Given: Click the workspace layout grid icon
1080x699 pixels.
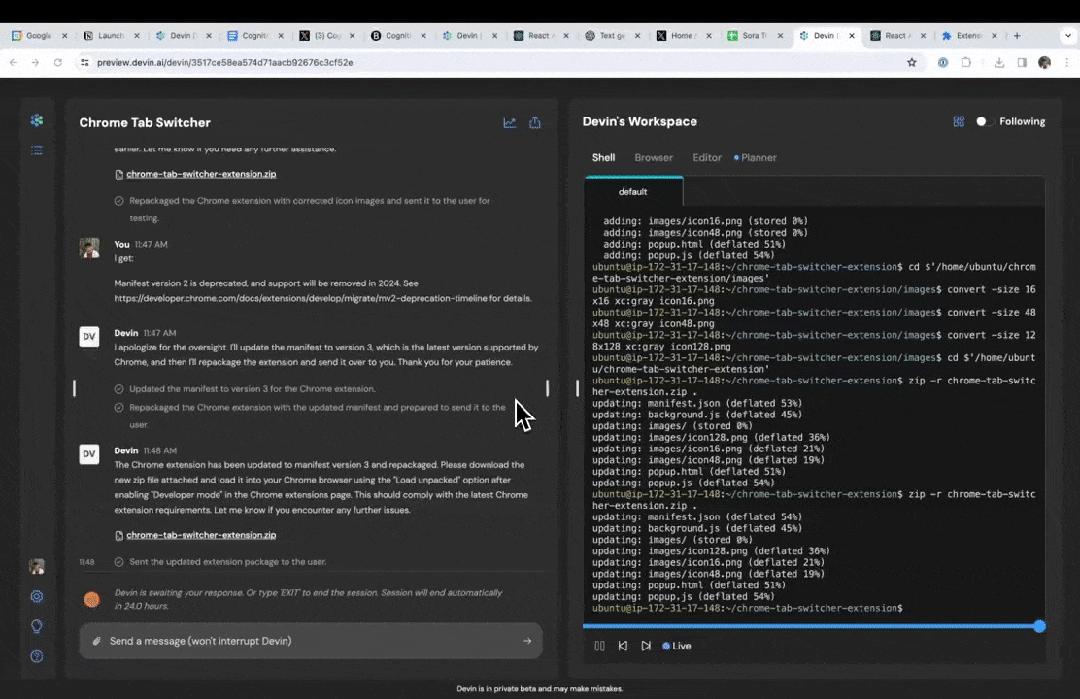Looking at the screenshot, I should click(958, 121).
